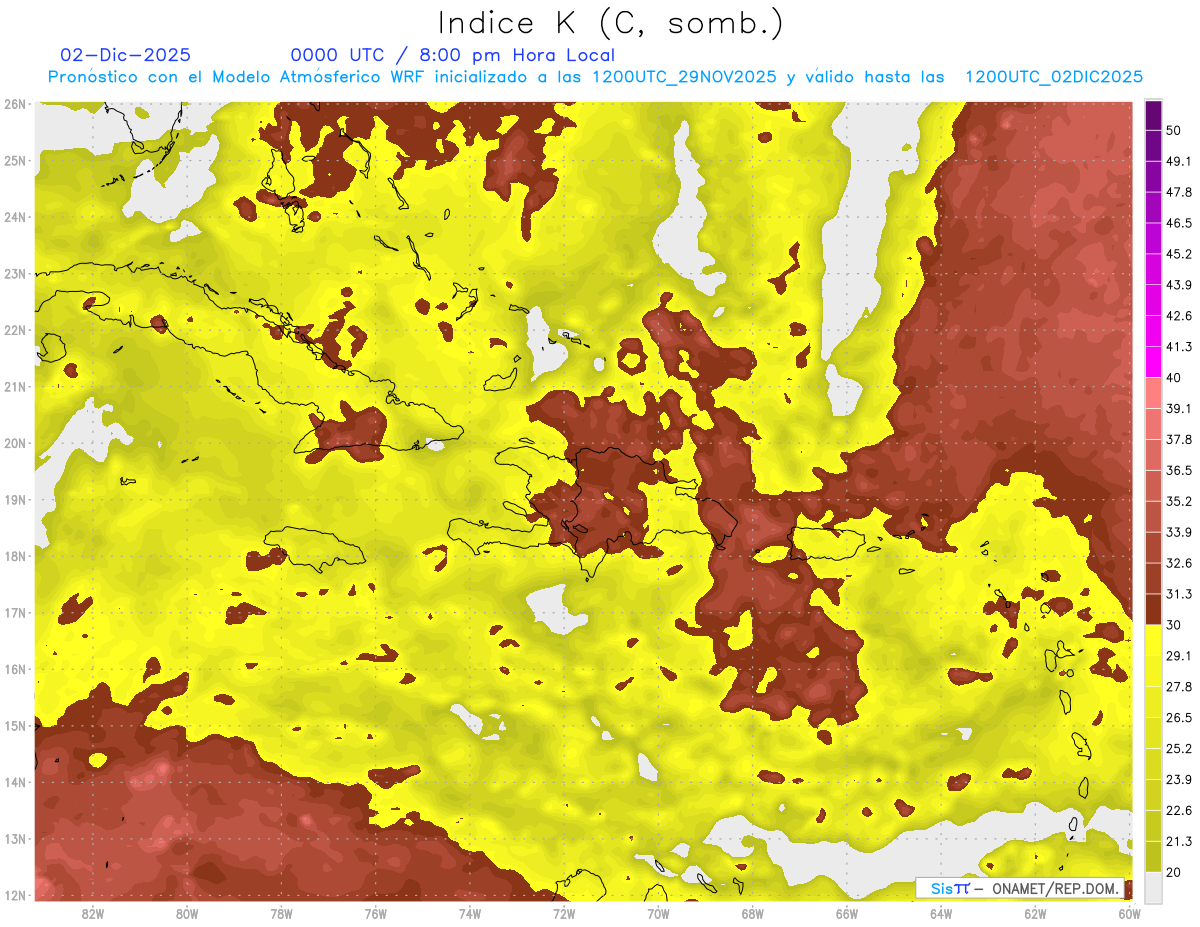Click the longitude axis label "68W"
1200x927 pixels.
[x=753, y=913]
